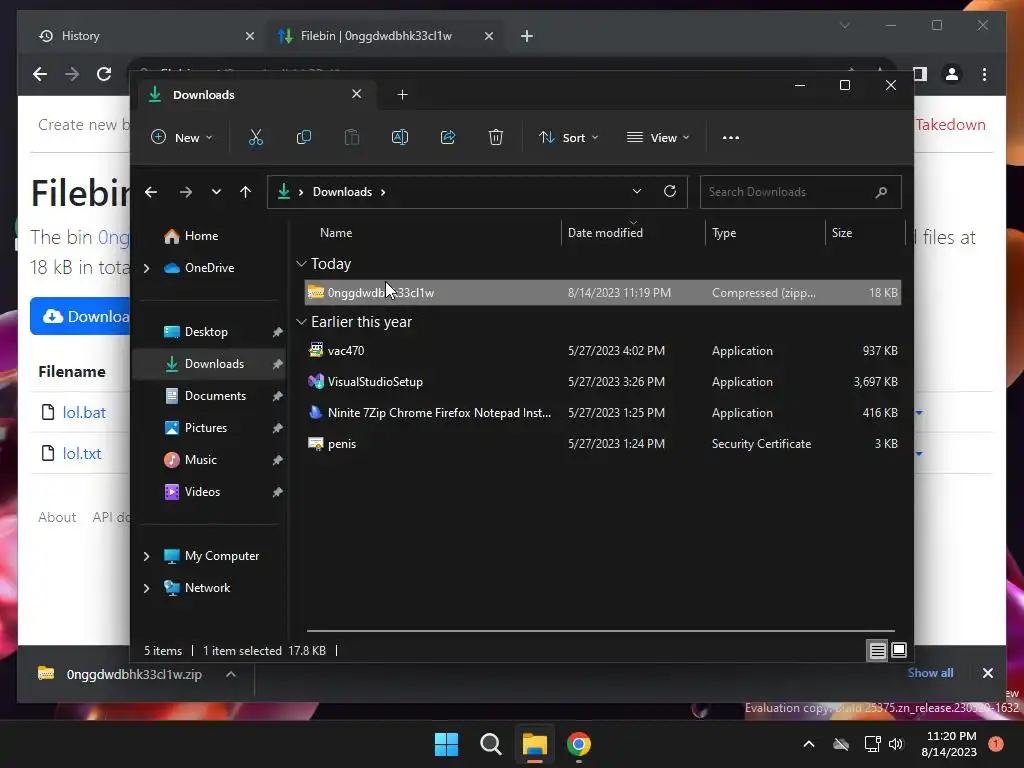Collapse the Earlier this year group
The height and width of the screenshot is (768, 1024).
301,322
